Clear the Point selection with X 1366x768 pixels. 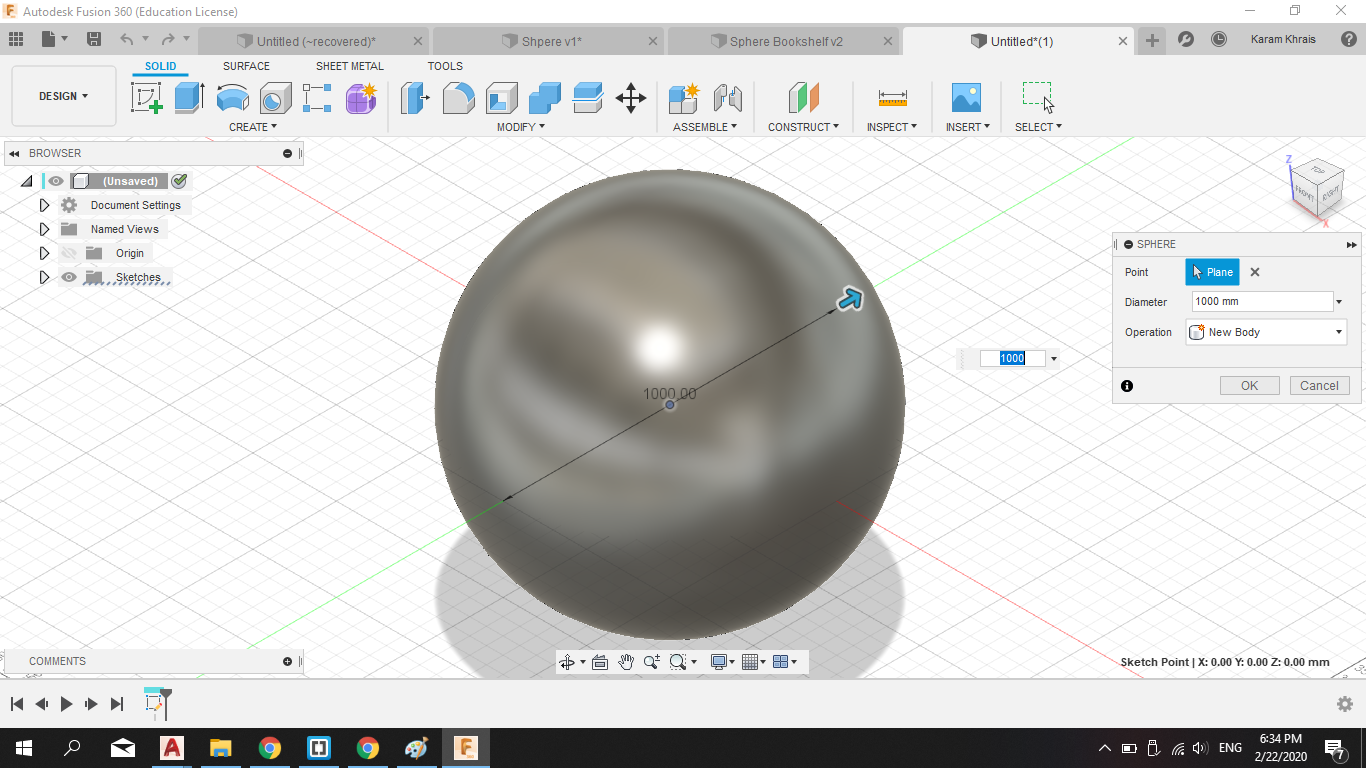pyautogui.click(x=1255, y=272)
